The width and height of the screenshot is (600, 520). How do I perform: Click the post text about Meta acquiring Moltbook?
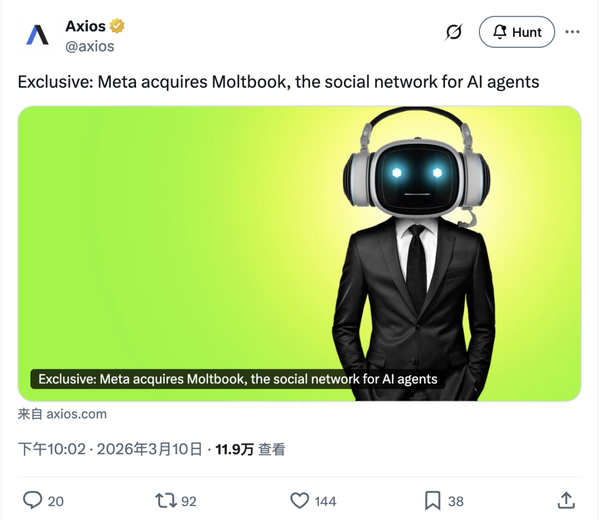278,82
